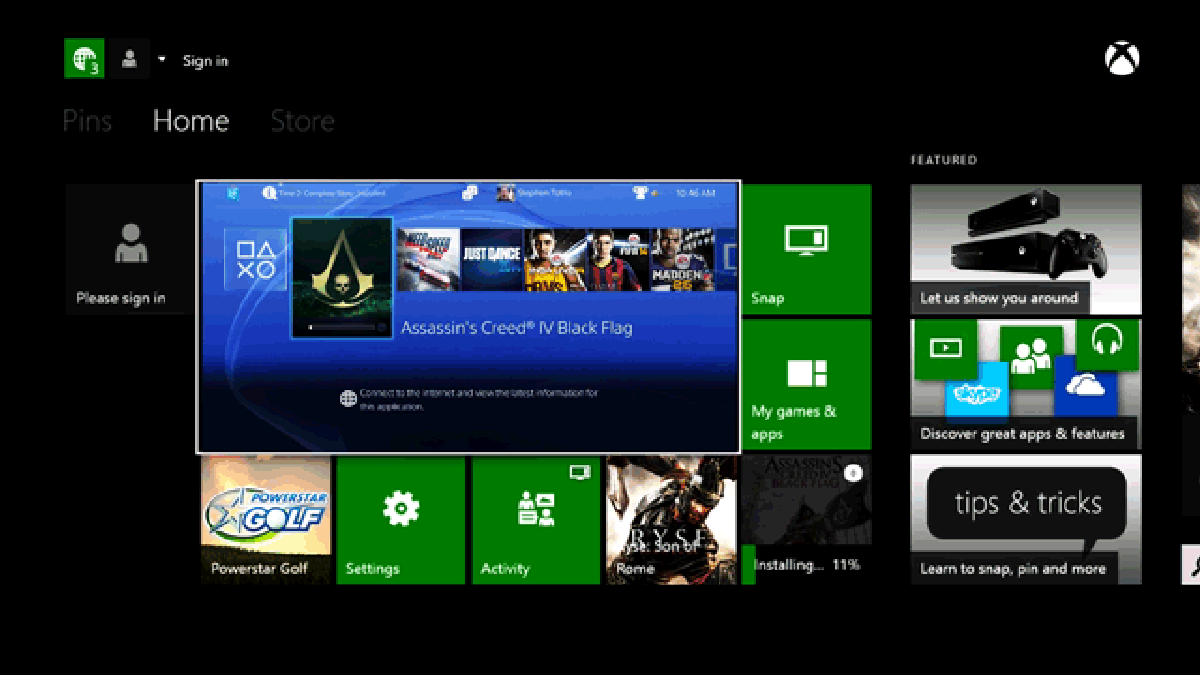Select Assassin's Creed IV cover in TV window

click(341, 277)
